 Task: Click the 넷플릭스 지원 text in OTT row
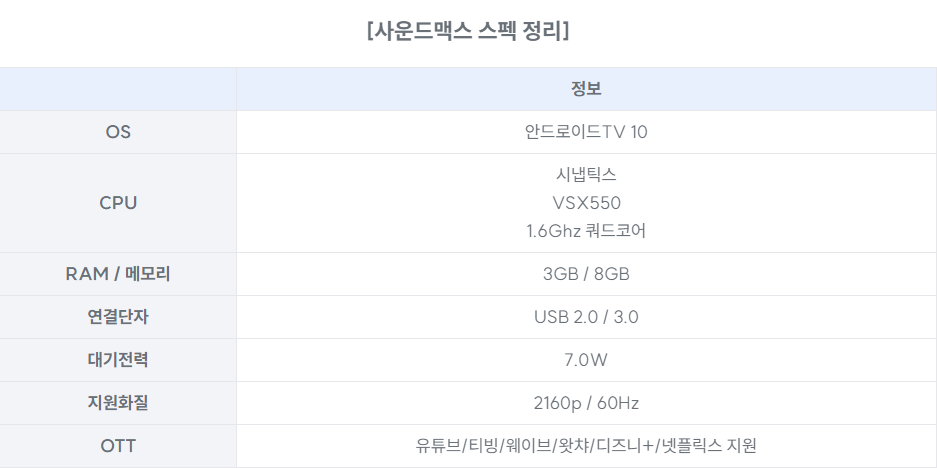point(708,446)
